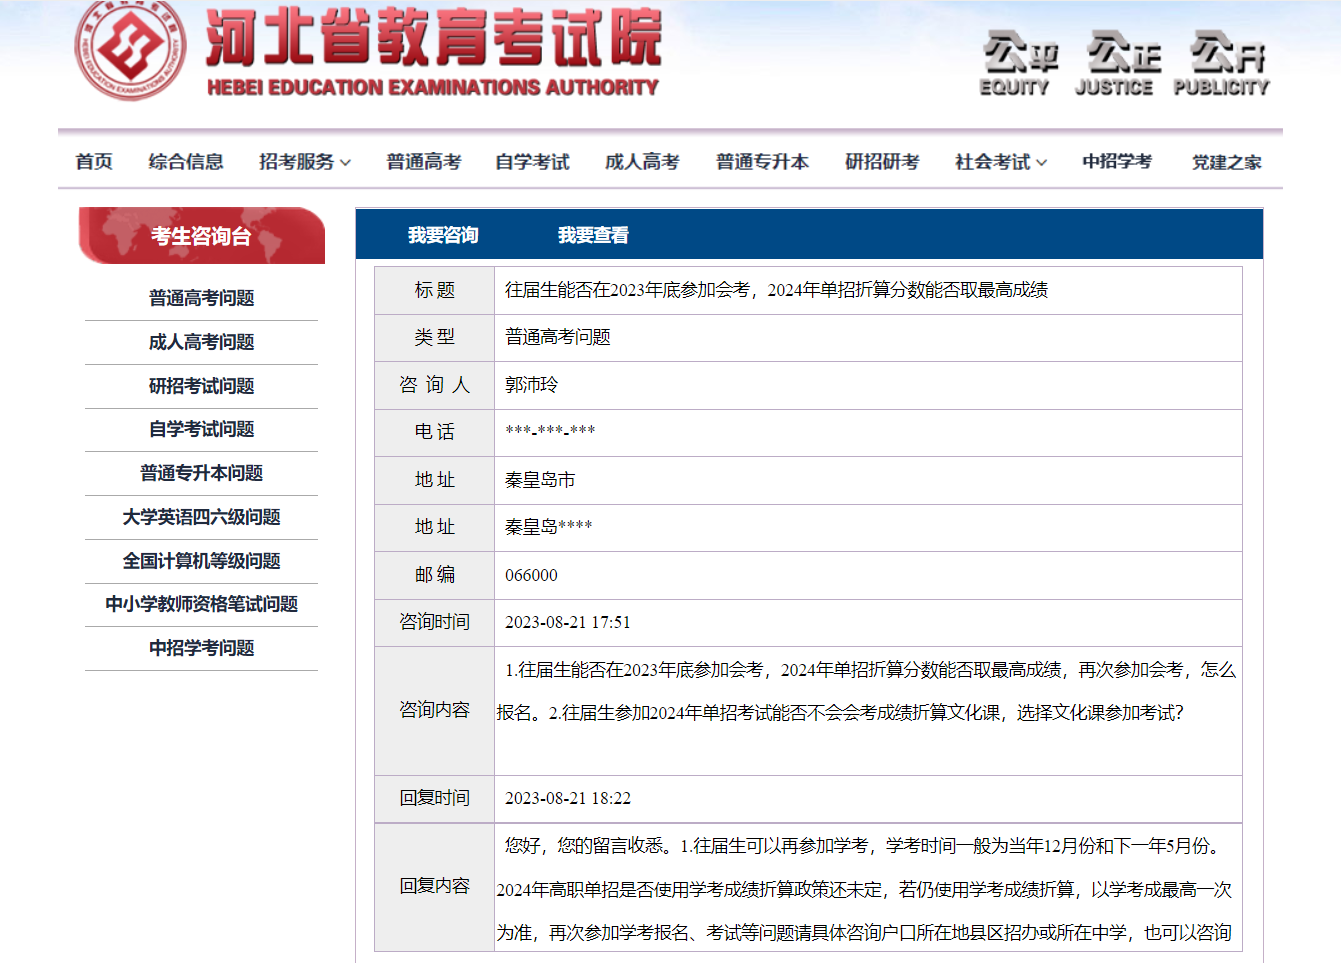Open 成人高考 navigation item
Image resolution: width=1341 pixels, height=963 pixels.
(x=642, y=161)
